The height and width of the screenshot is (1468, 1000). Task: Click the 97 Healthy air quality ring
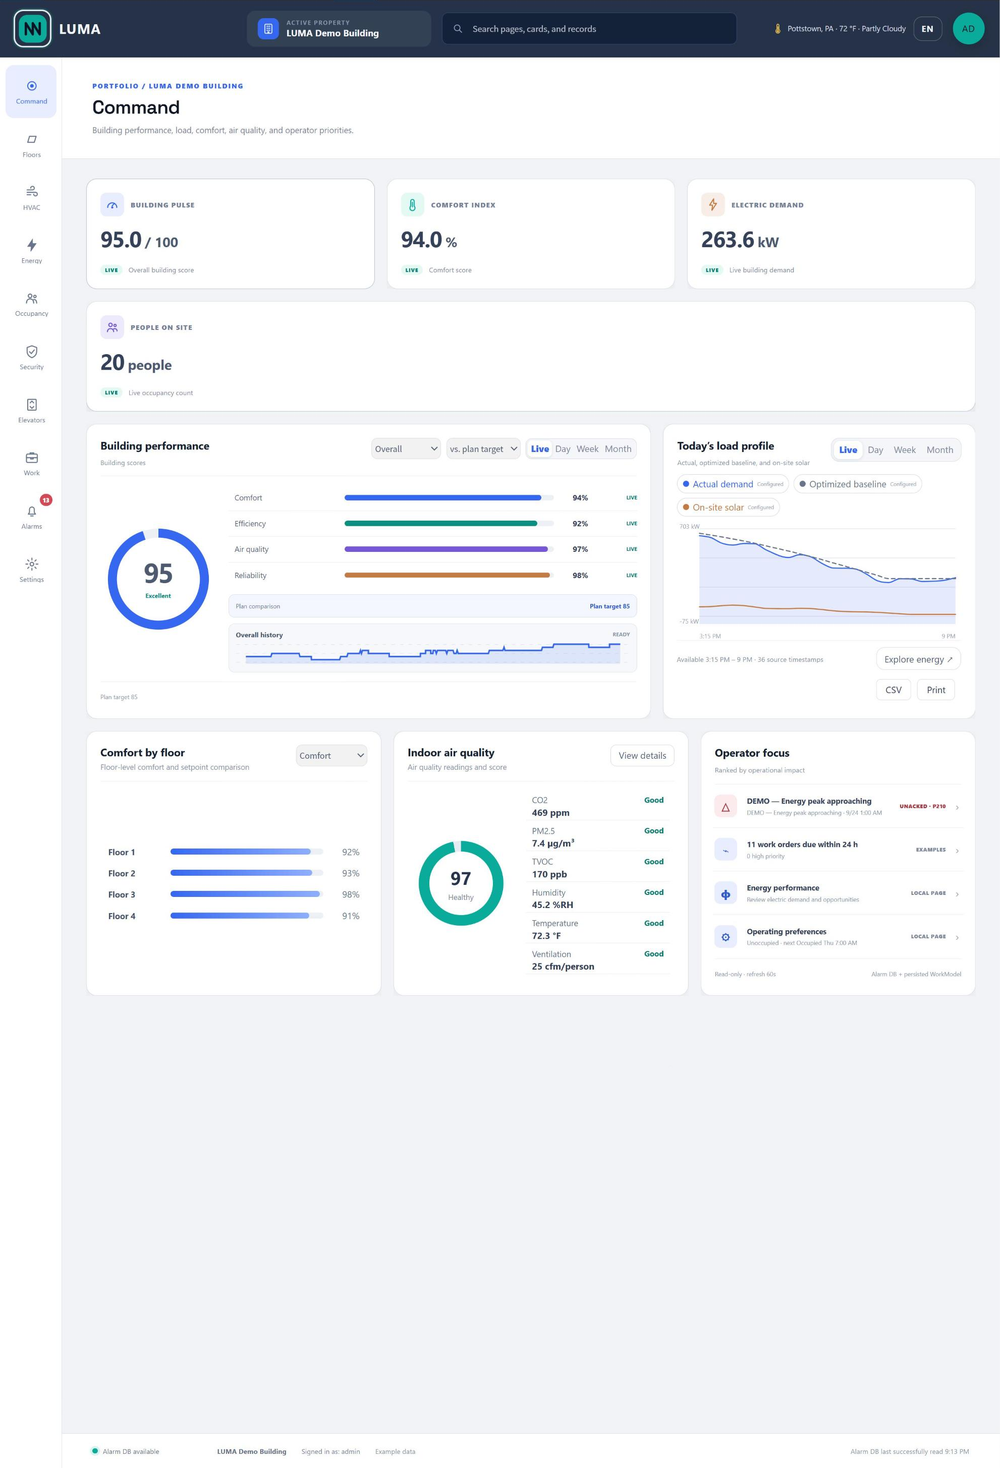pyautogui.click(x=461, y=883)
